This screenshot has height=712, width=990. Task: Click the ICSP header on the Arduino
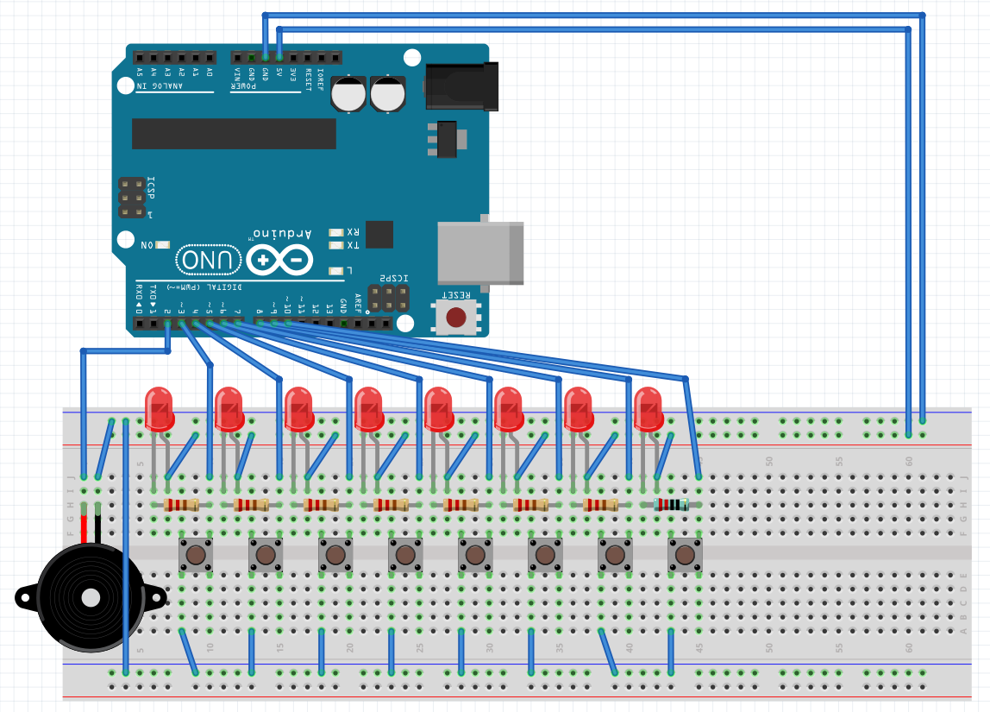[133, 196]
